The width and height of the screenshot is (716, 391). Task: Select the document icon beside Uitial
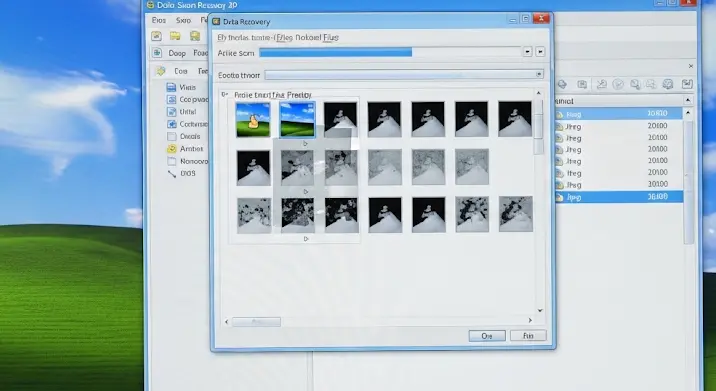[171, 111]
